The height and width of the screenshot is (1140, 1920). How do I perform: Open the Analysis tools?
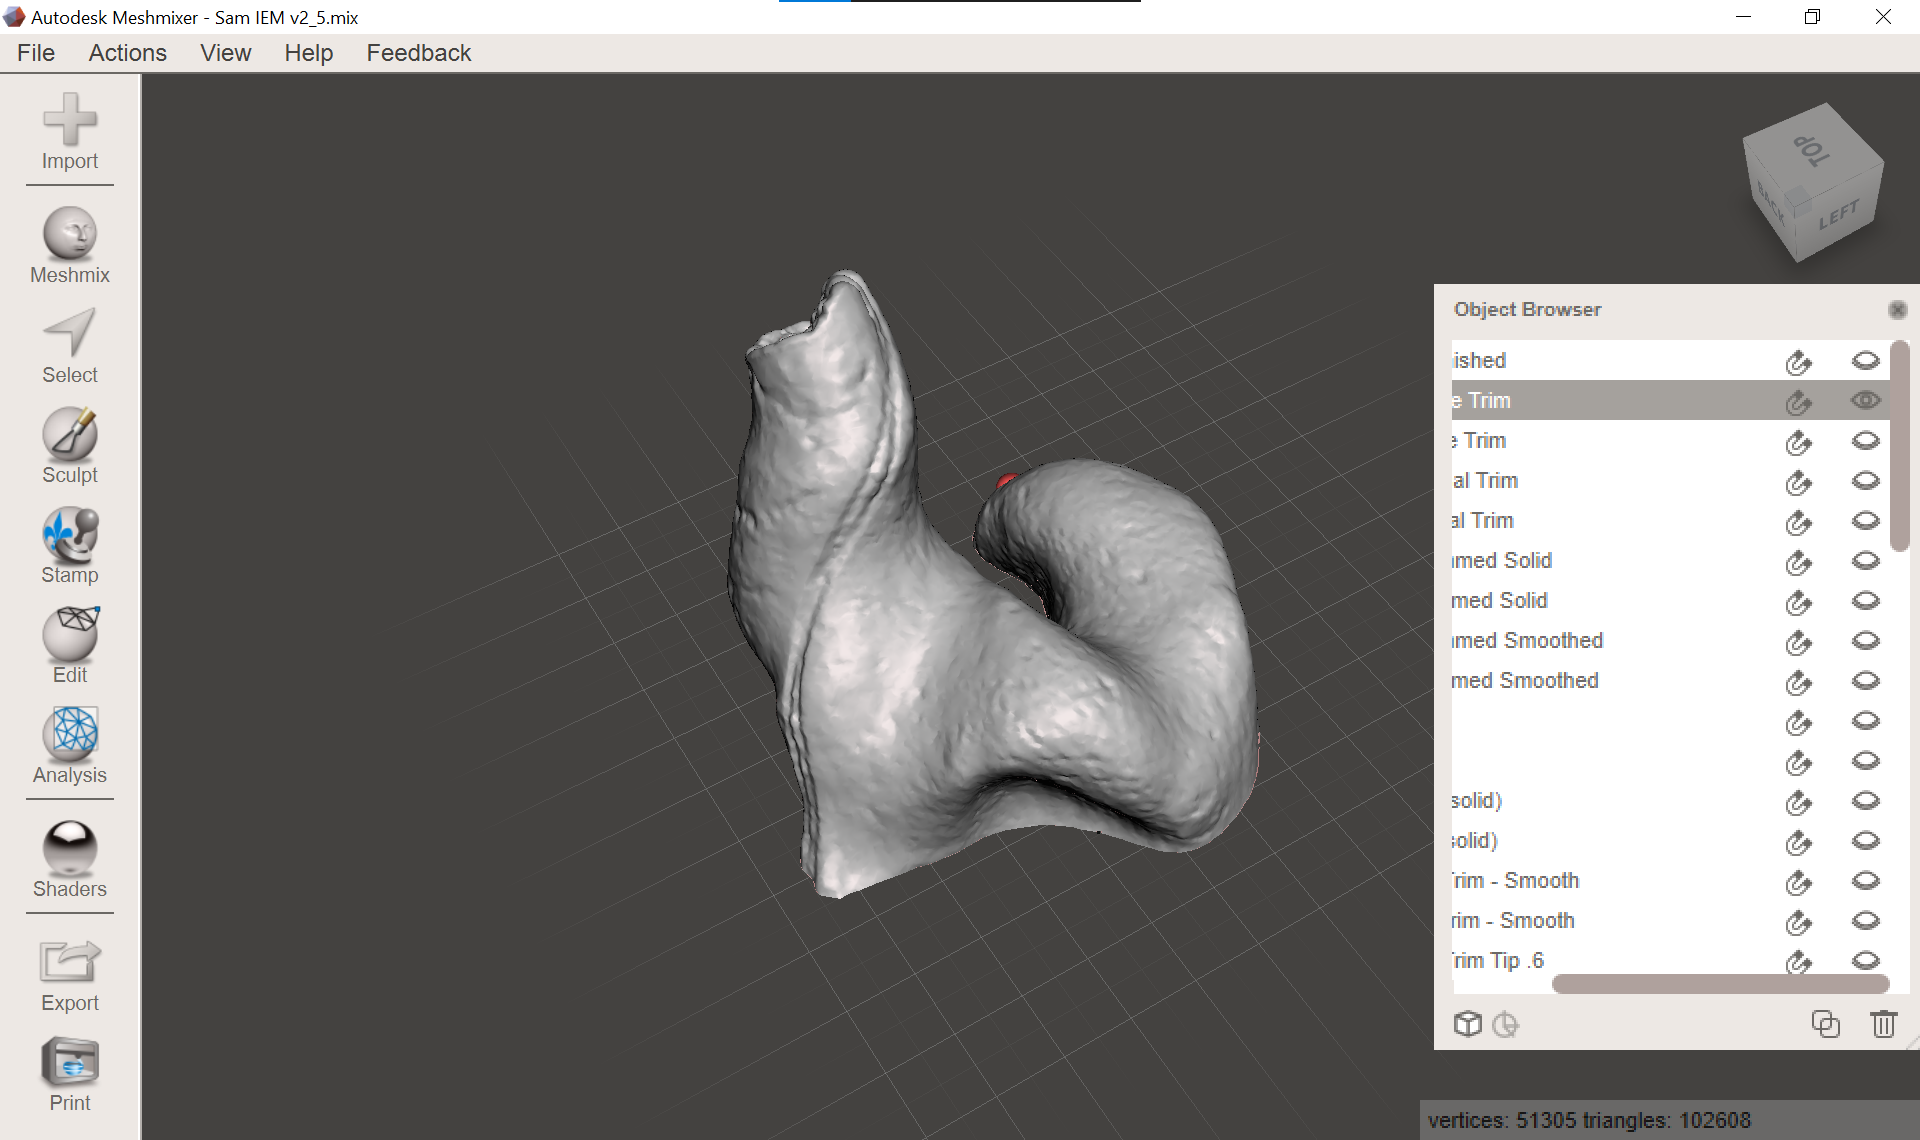pyautogui.click(x=69, y=734)
